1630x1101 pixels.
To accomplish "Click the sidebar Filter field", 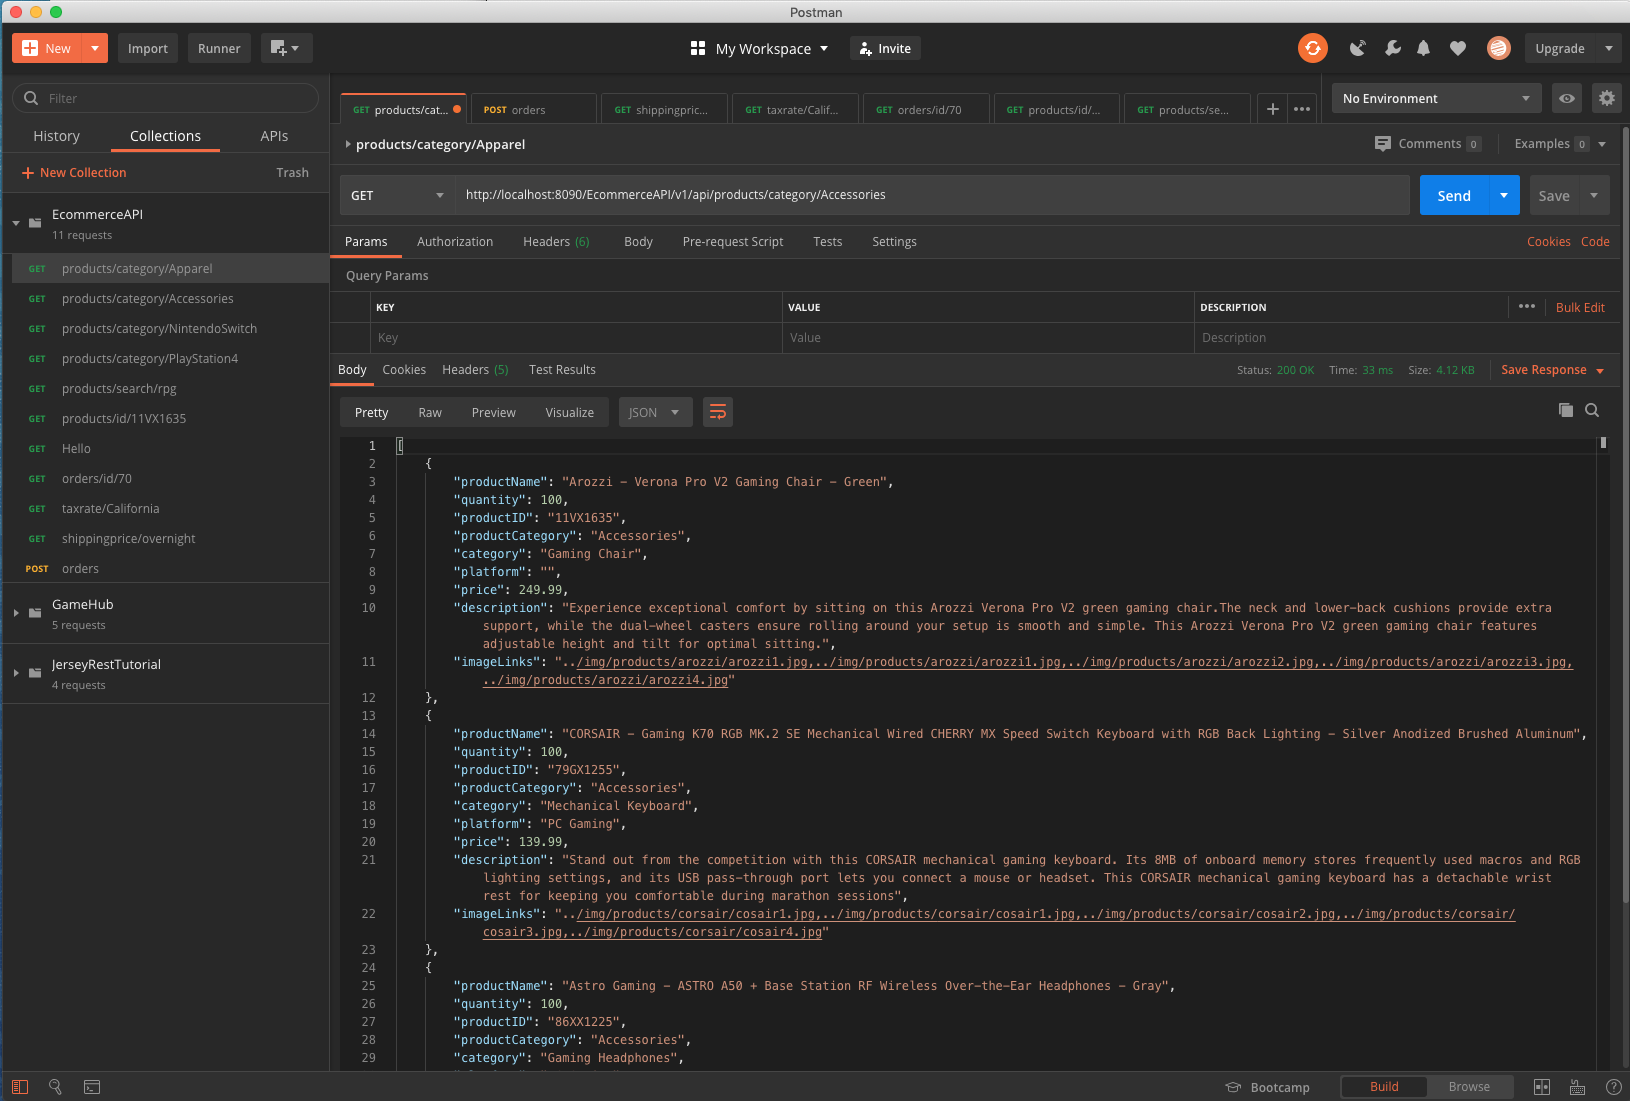I will [166, 98].
